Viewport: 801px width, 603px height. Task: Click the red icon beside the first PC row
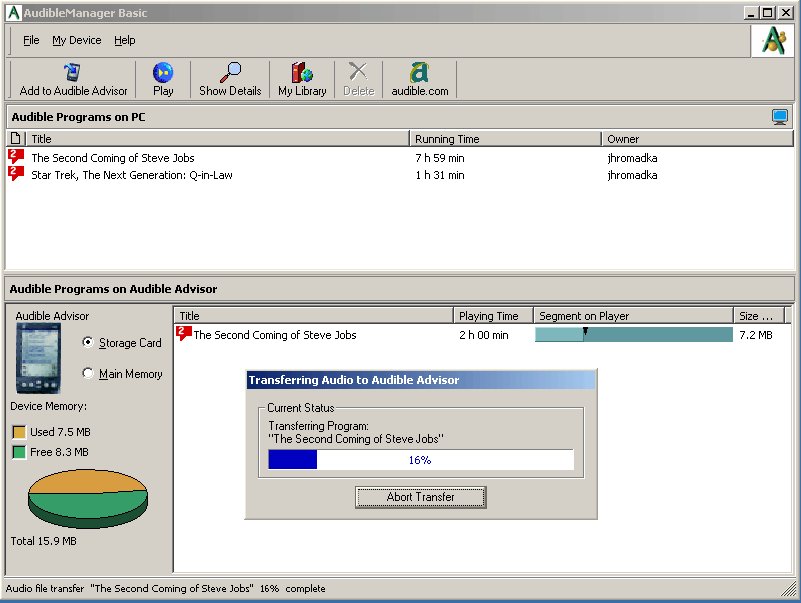click(16, 156)
